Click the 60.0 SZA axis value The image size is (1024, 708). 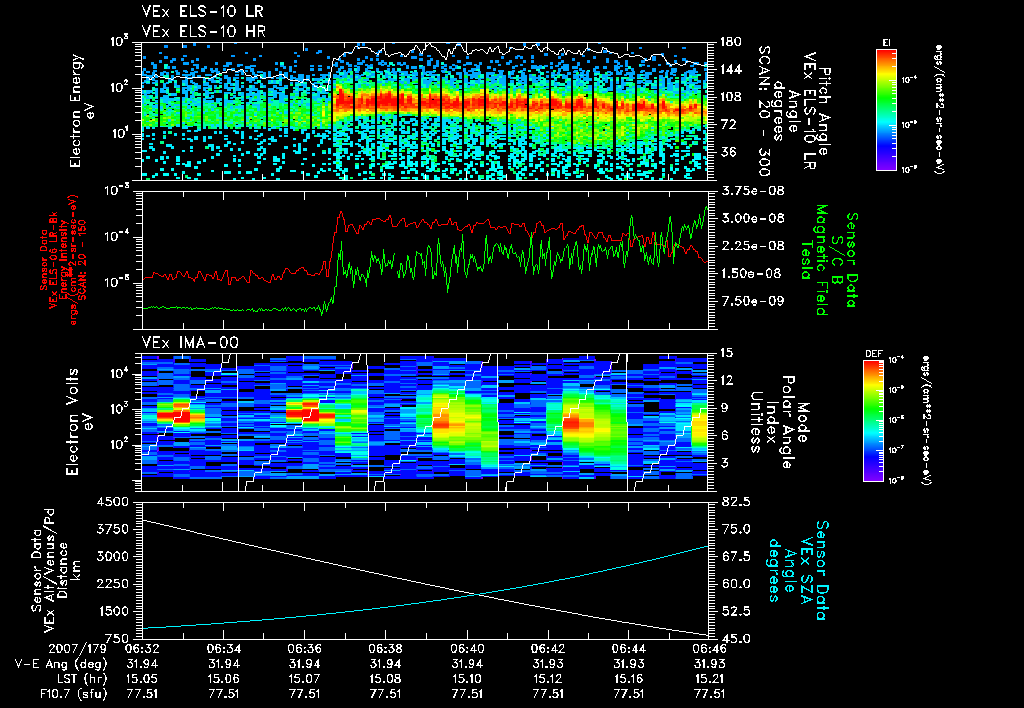pyautogui.click(x=736, y=584)
